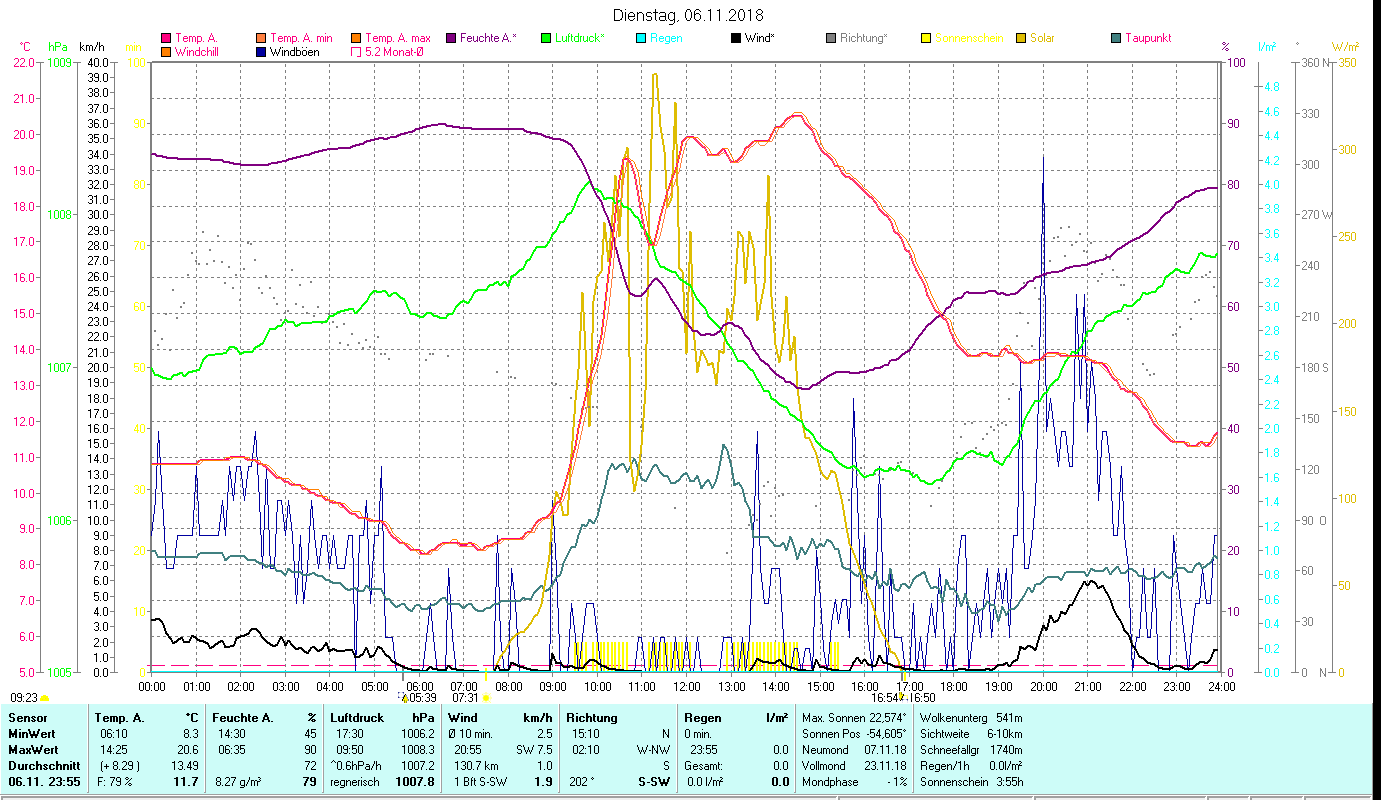The image size is (1381, 800).
Task: Select the 5.2 Monat-Ø legend swatch
Action: coord(357,52)
